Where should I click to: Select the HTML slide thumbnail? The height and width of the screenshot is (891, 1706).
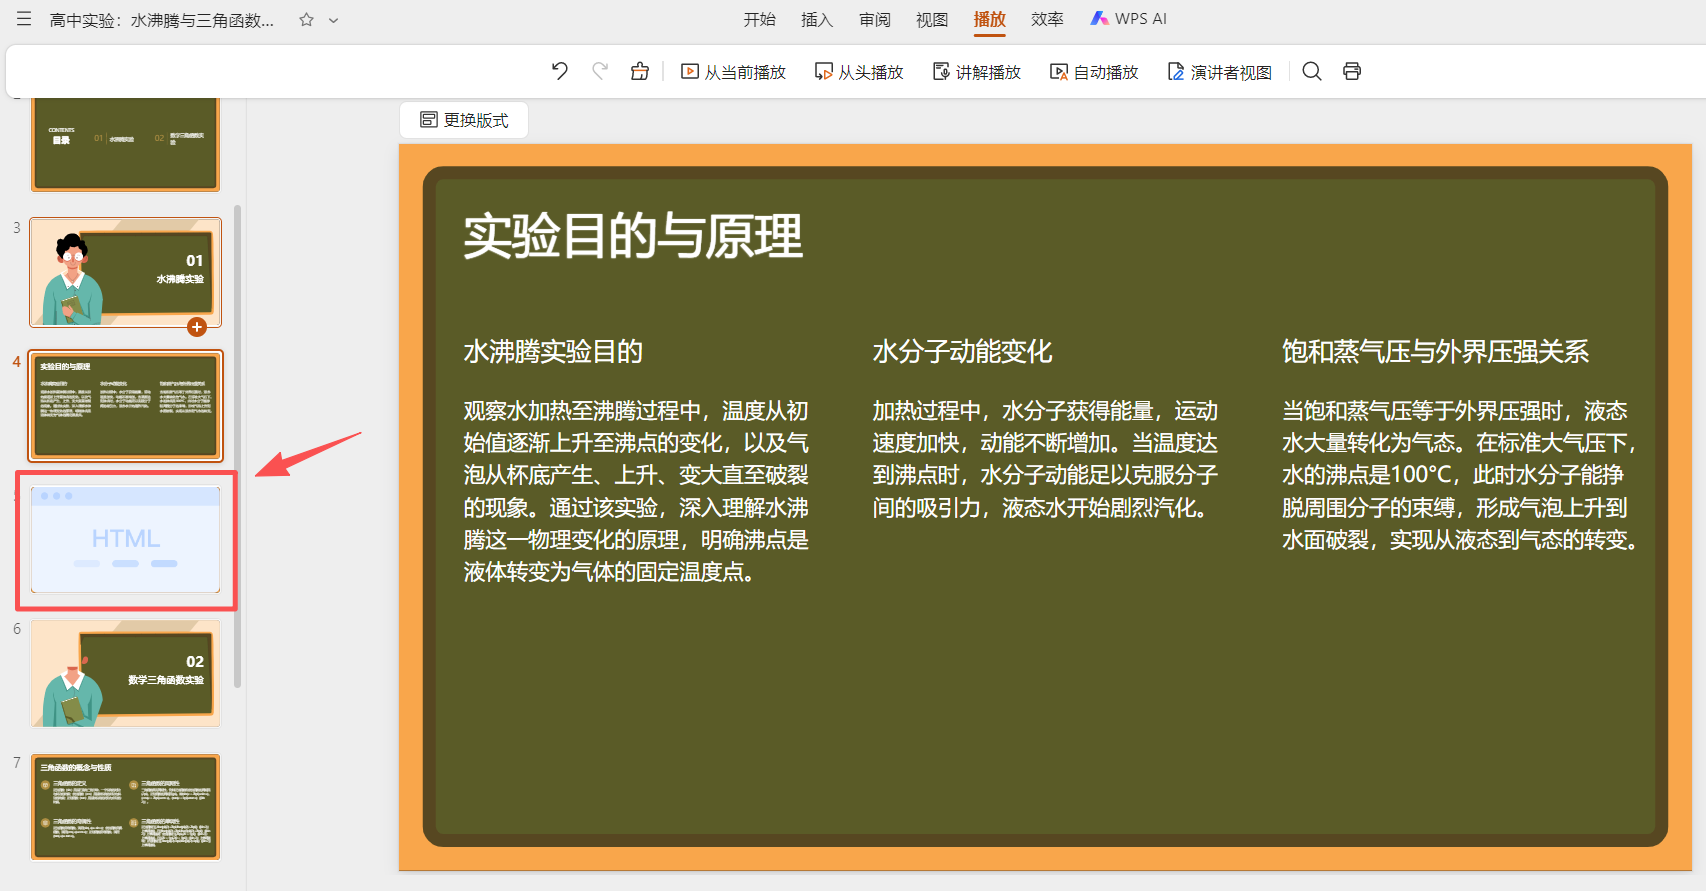tap(126, 540)
